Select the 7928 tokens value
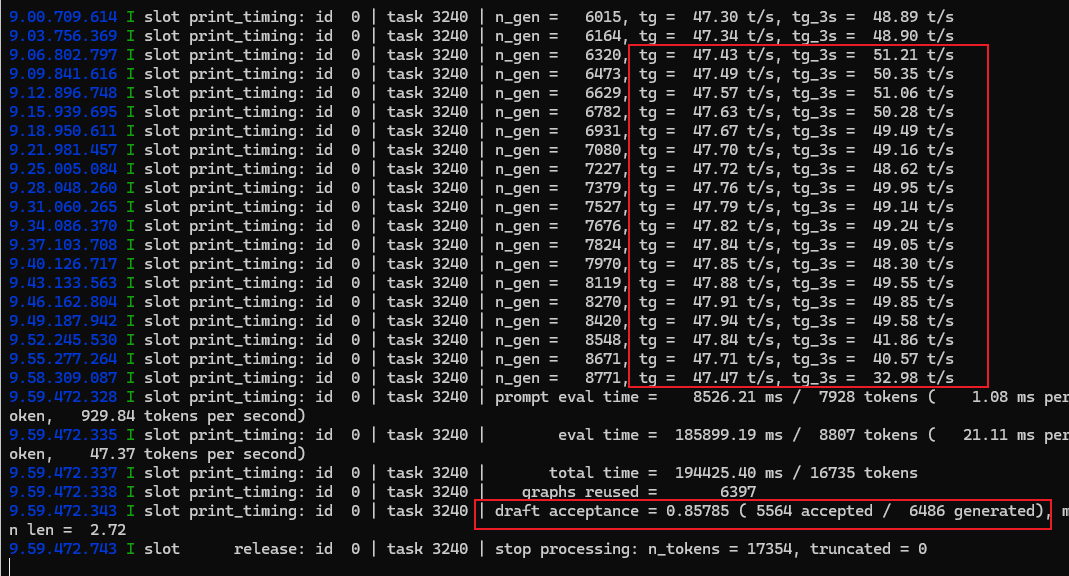 868,397
